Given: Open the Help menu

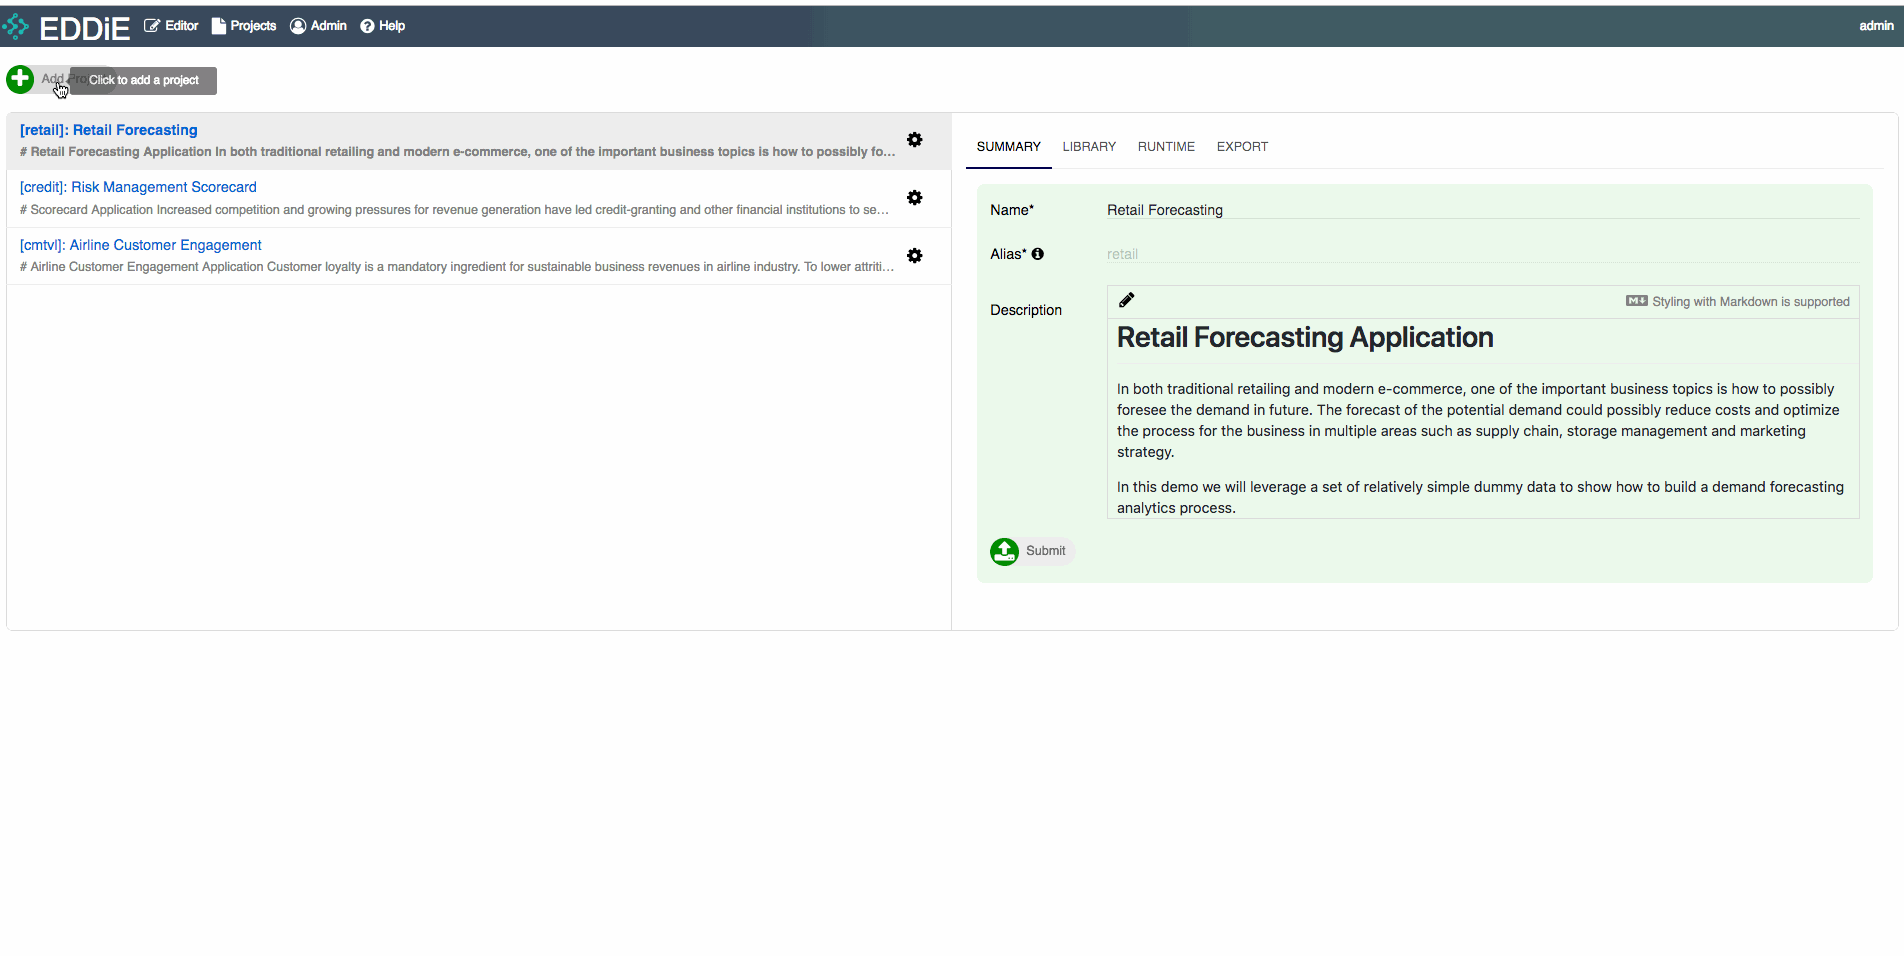Looking at the screenshot, I should click(382, 26).
